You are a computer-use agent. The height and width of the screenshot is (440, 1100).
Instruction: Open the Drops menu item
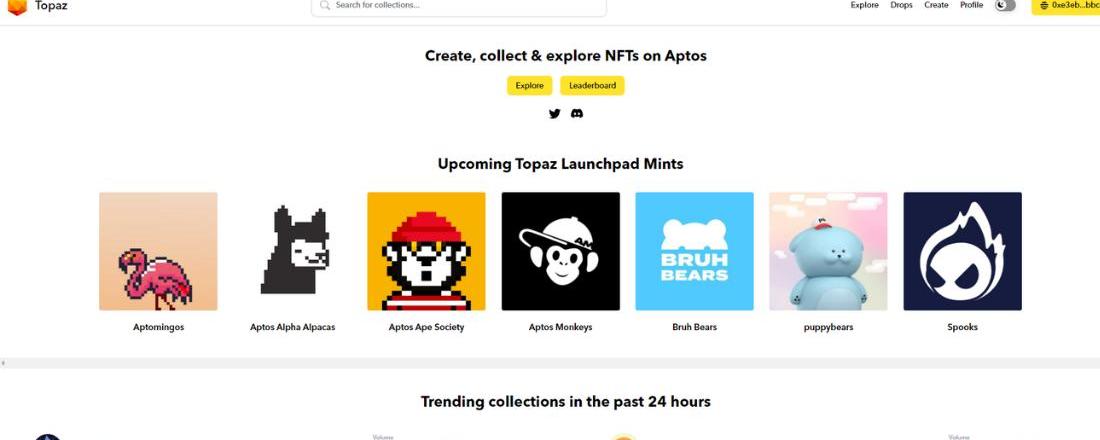901,5
